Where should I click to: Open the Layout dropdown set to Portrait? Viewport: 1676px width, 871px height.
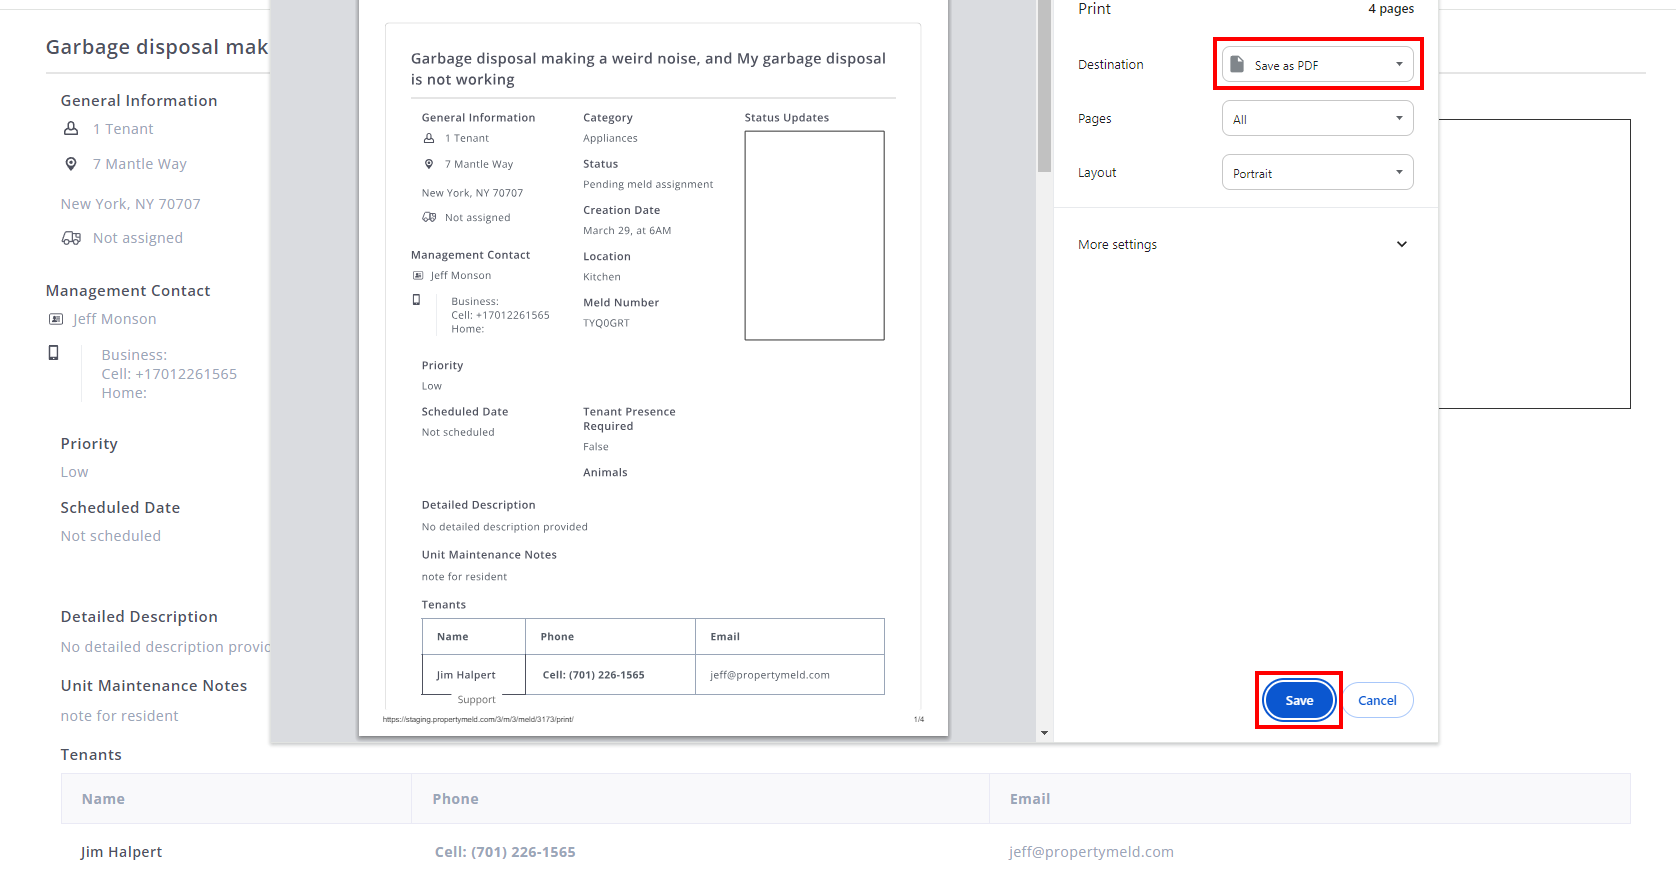click(1317, 173)
